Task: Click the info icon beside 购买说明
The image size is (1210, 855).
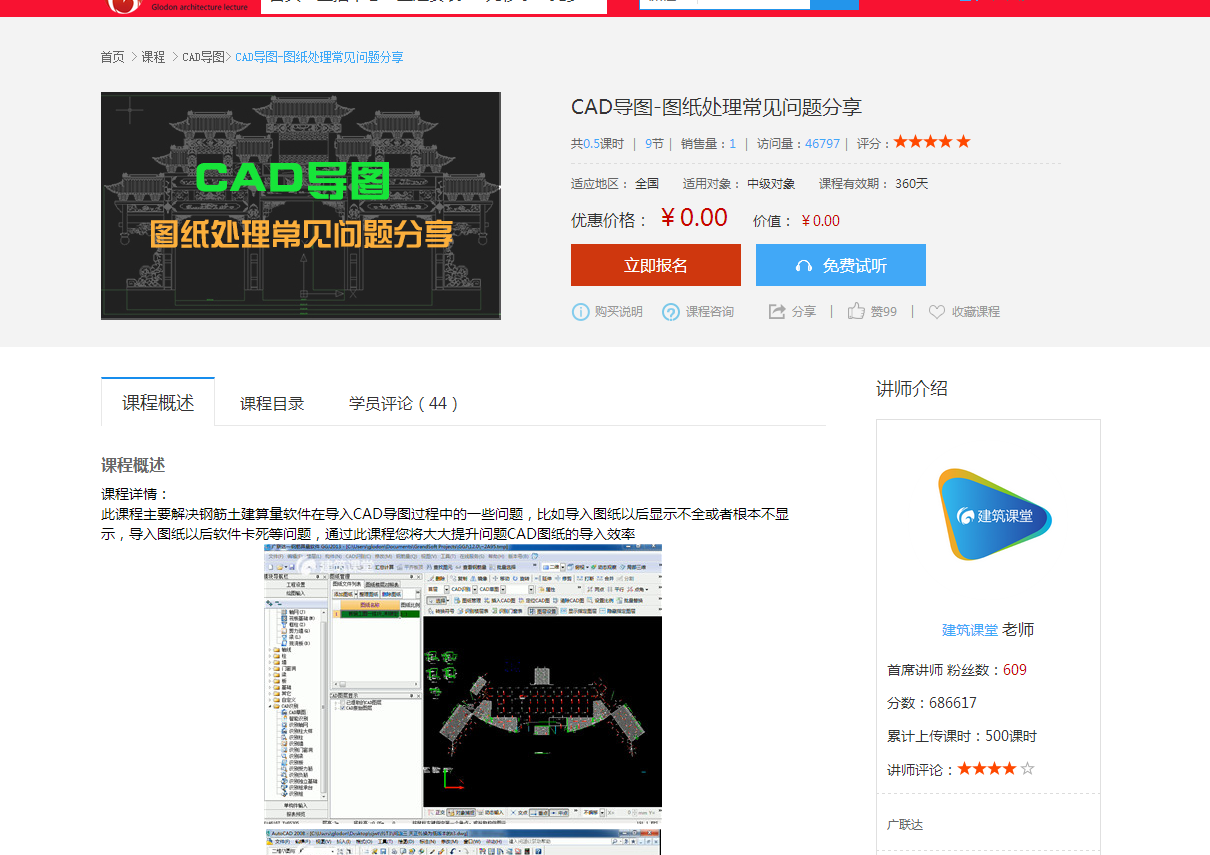Action: tap(580, 312)
